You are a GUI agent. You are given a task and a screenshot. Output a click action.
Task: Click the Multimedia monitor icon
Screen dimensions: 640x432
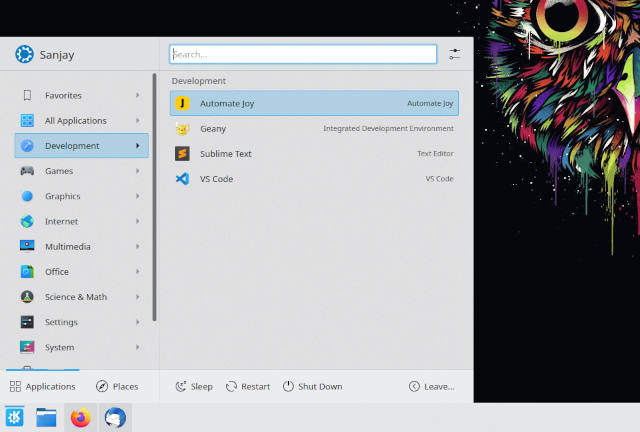(27, 246)
